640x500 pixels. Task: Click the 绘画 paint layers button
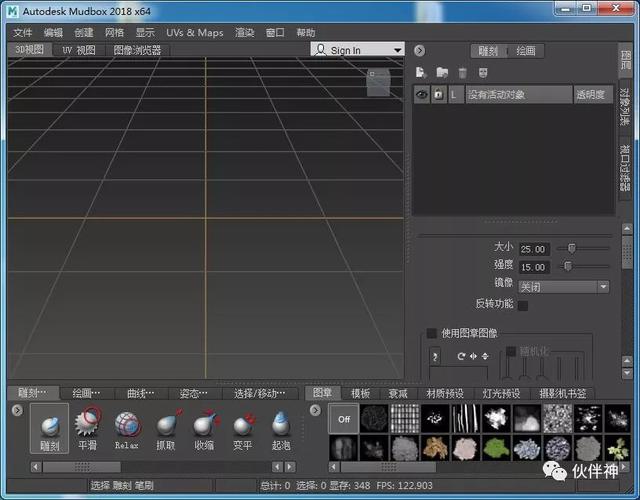click(x=526, y=51)
